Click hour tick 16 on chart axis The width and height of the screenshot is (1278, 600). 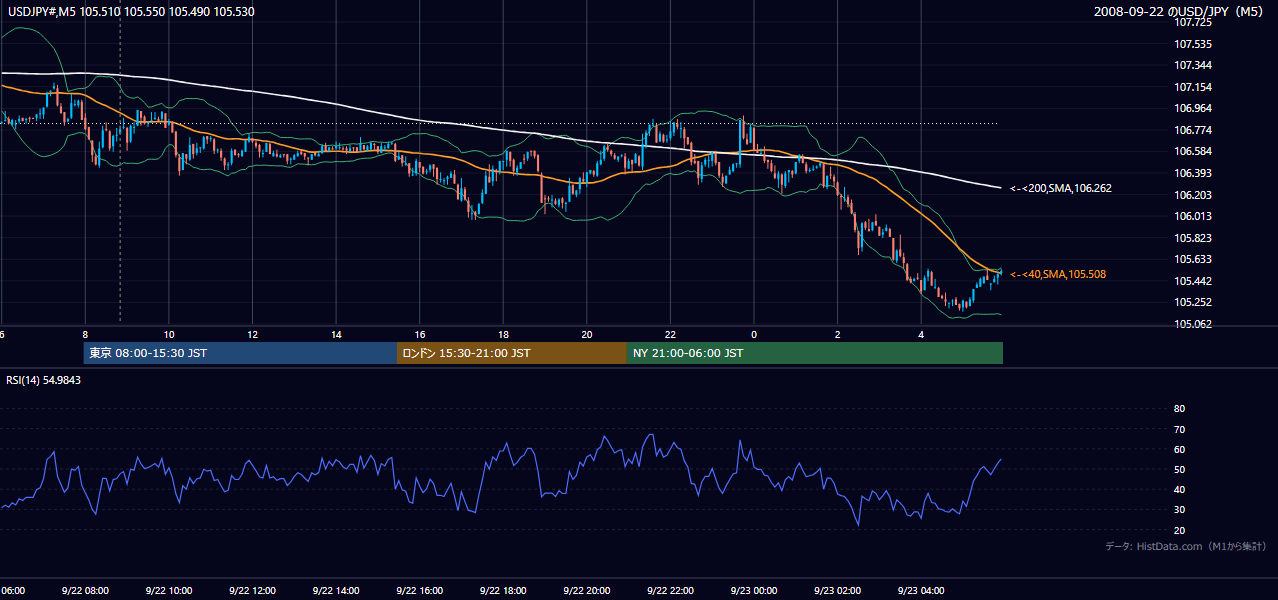coord(419,334)
